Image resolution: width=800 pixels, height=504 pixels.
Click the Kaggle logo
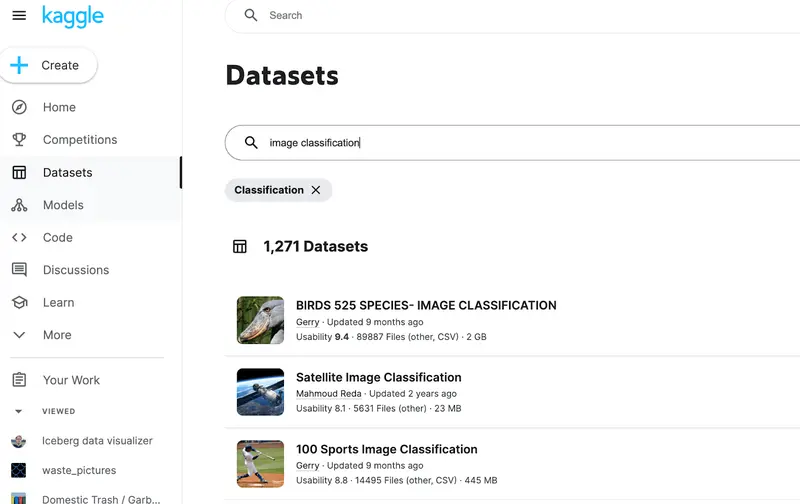[72, 17]
